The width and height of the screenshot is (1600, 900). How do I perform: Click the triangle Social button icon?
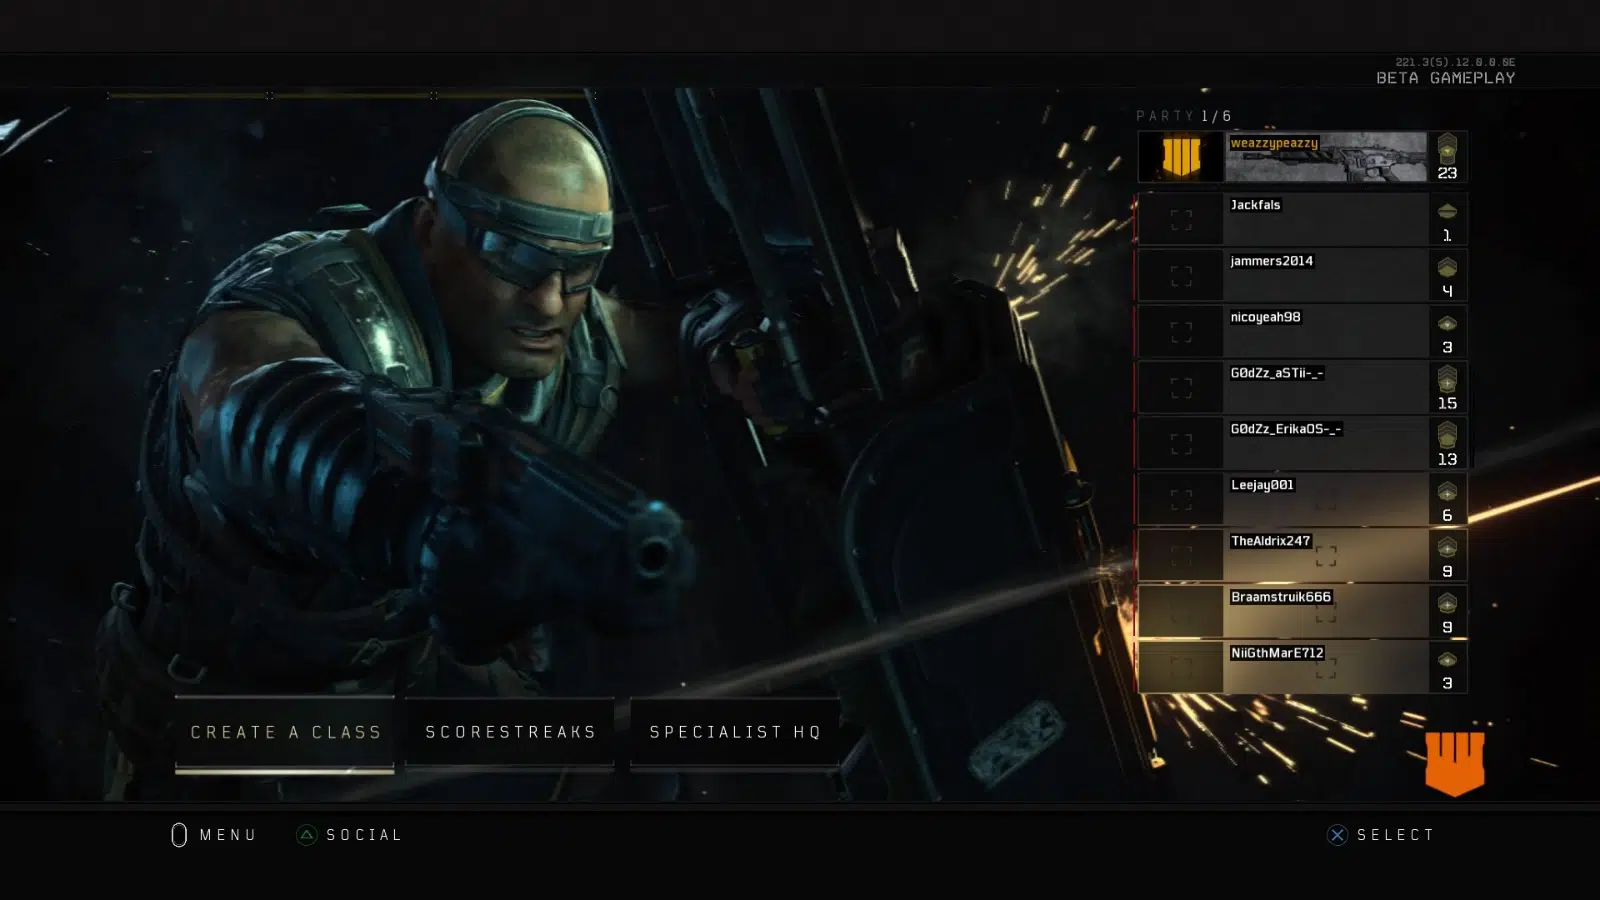[x=307, y=835]
